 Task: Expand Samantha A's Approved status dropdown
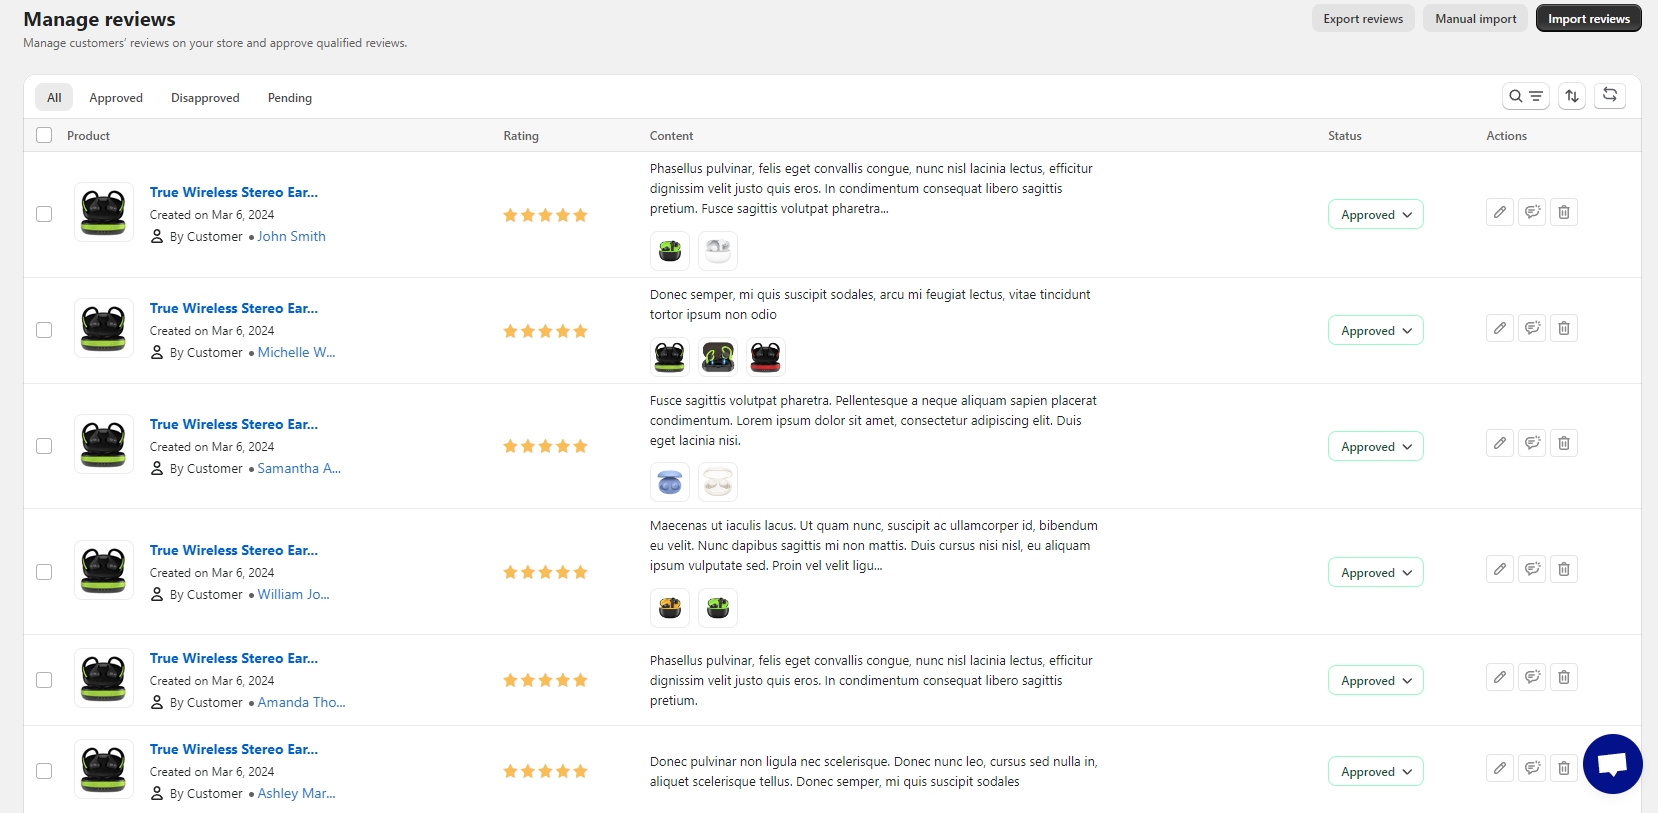[x=1375, y=447]
